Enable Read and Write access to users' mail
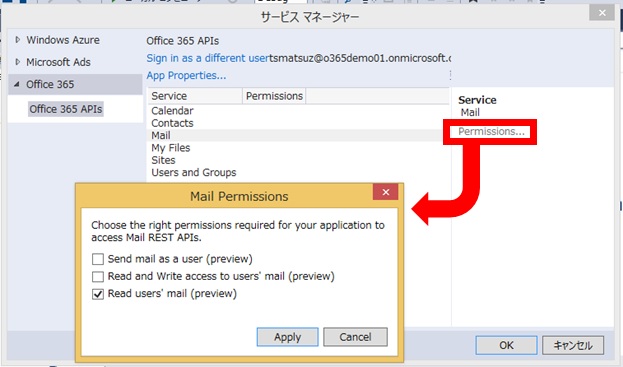This screenshot has height=367, width=623. pyautogui.click(x=98, y=276)
